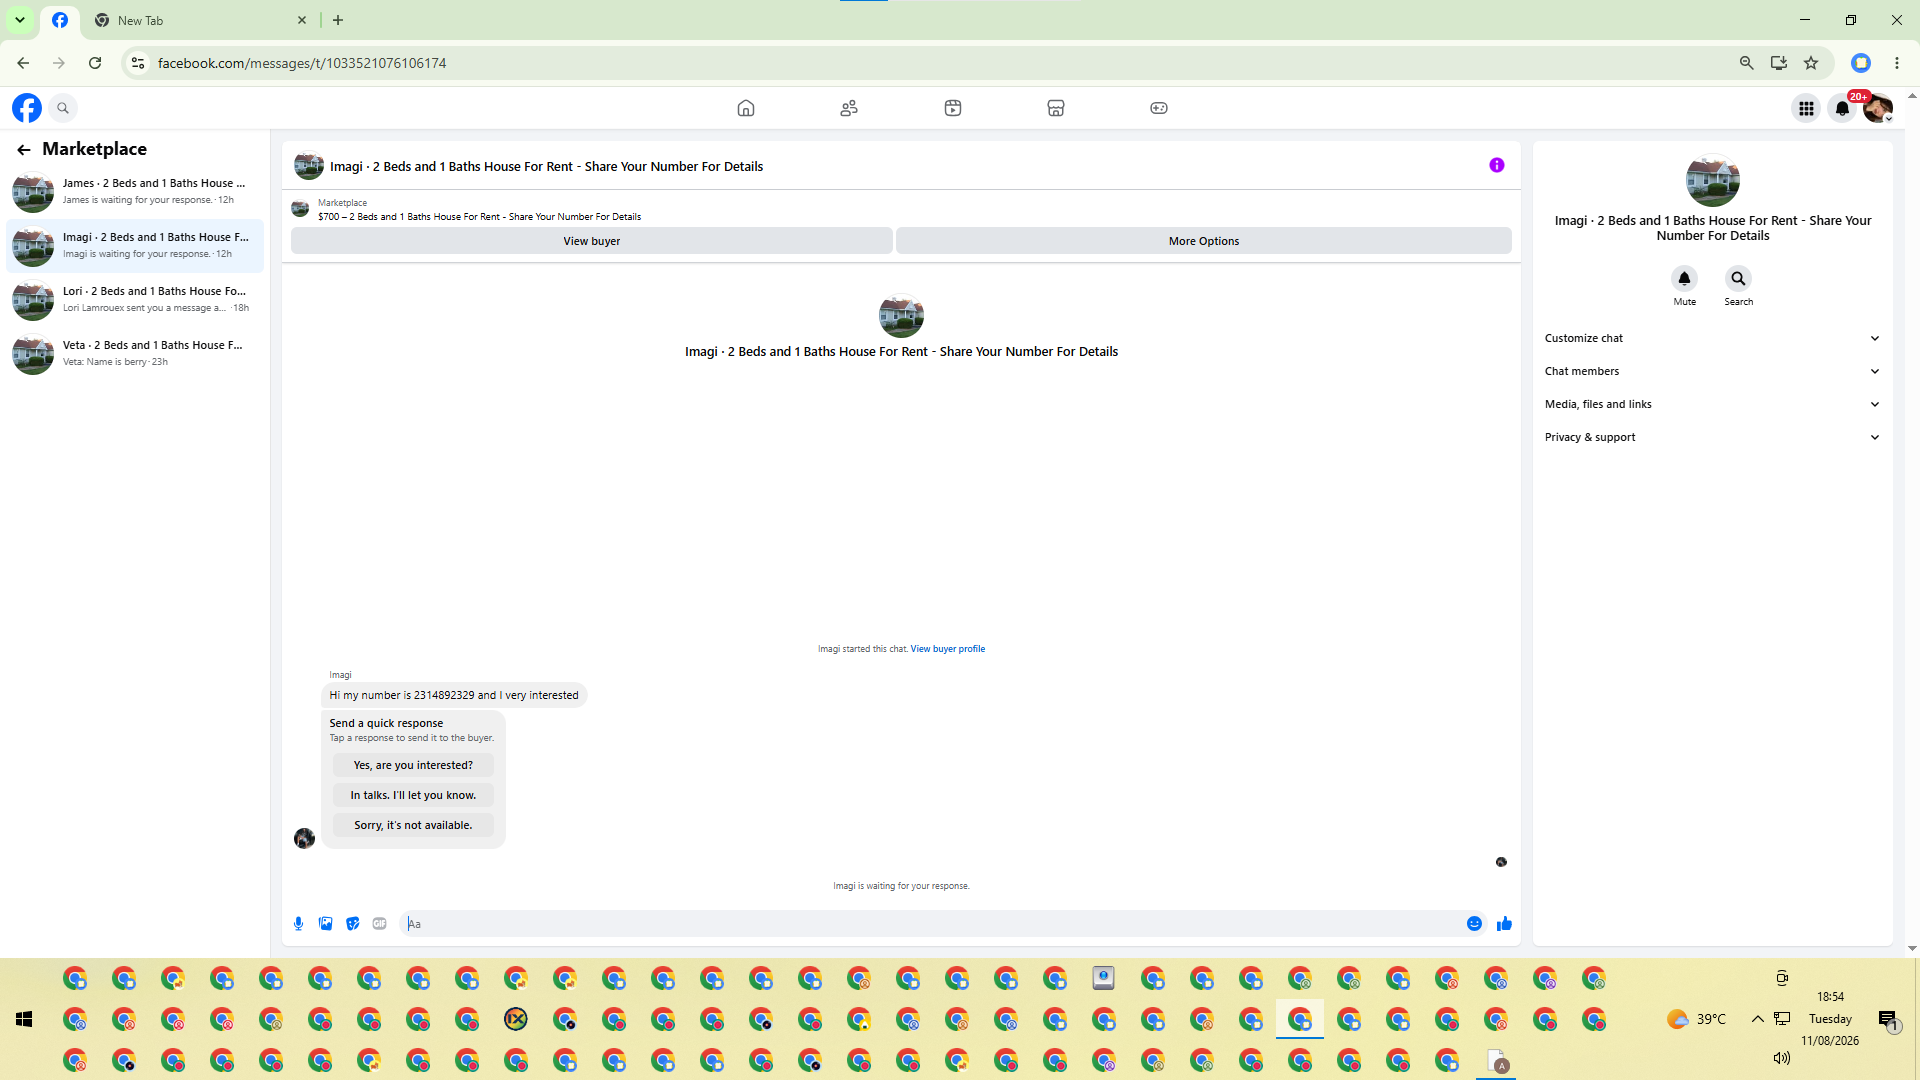This screenshot has height=1080, width=1920.
Task: Open Lori conversation in chat list
Action: [x=135, y=300]
